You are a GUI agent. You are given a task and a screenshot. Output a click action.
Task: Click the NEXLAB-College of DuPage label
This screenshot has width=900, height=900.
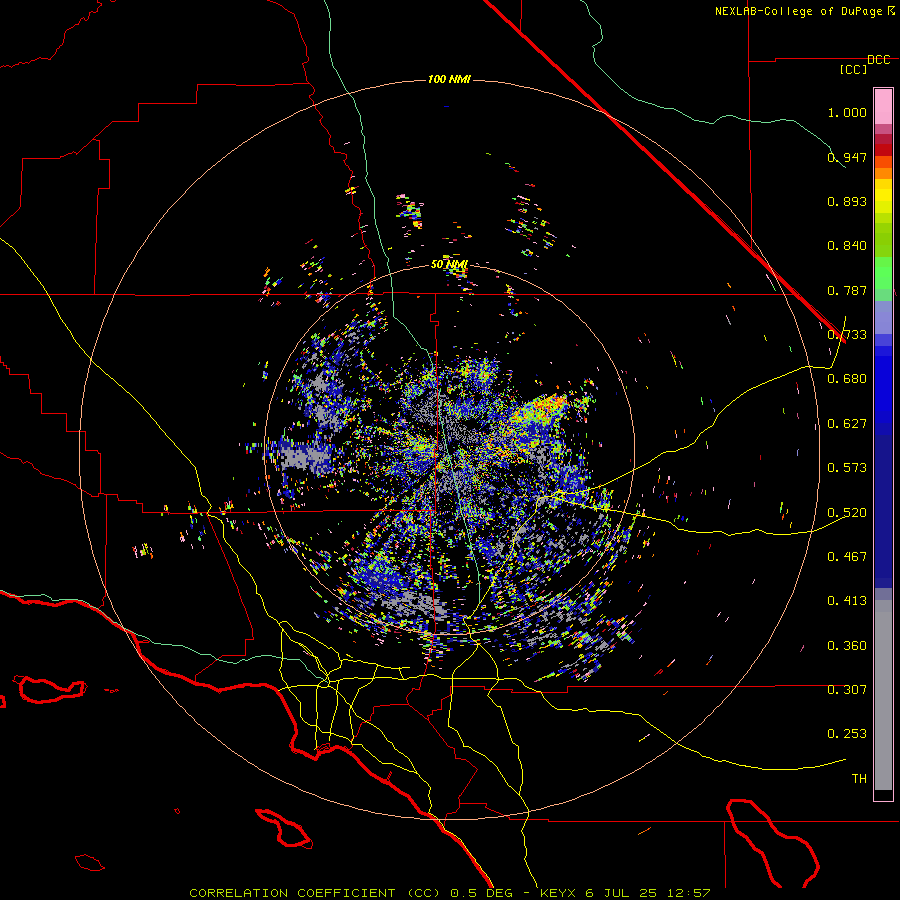point(805,11)
